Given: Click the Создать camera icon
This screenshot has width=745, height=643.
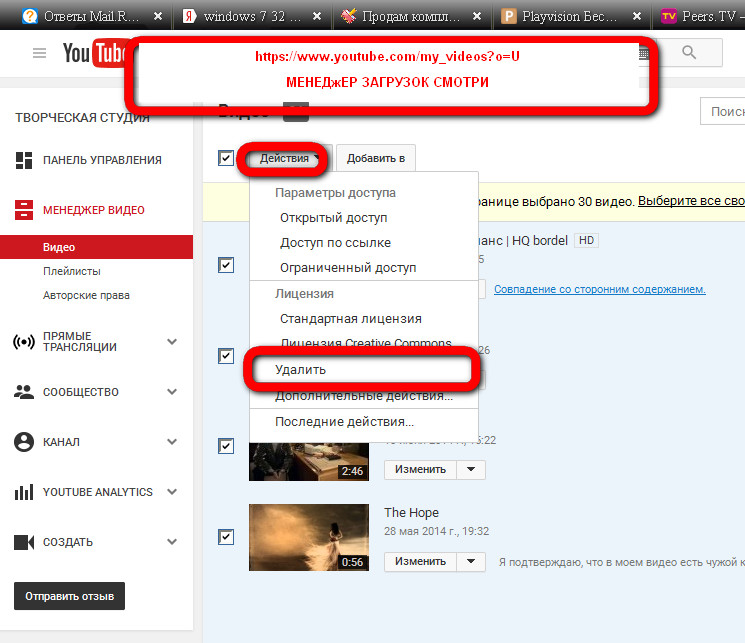Looking at the screenshot, I should 24,542.
